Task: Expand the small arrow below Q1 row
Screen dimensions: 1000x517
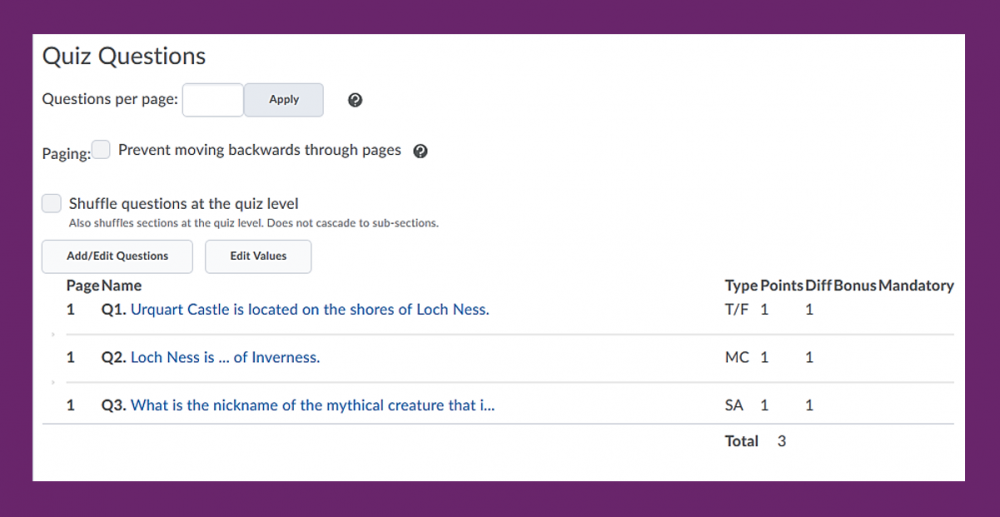Action: (x=53, y=334)
